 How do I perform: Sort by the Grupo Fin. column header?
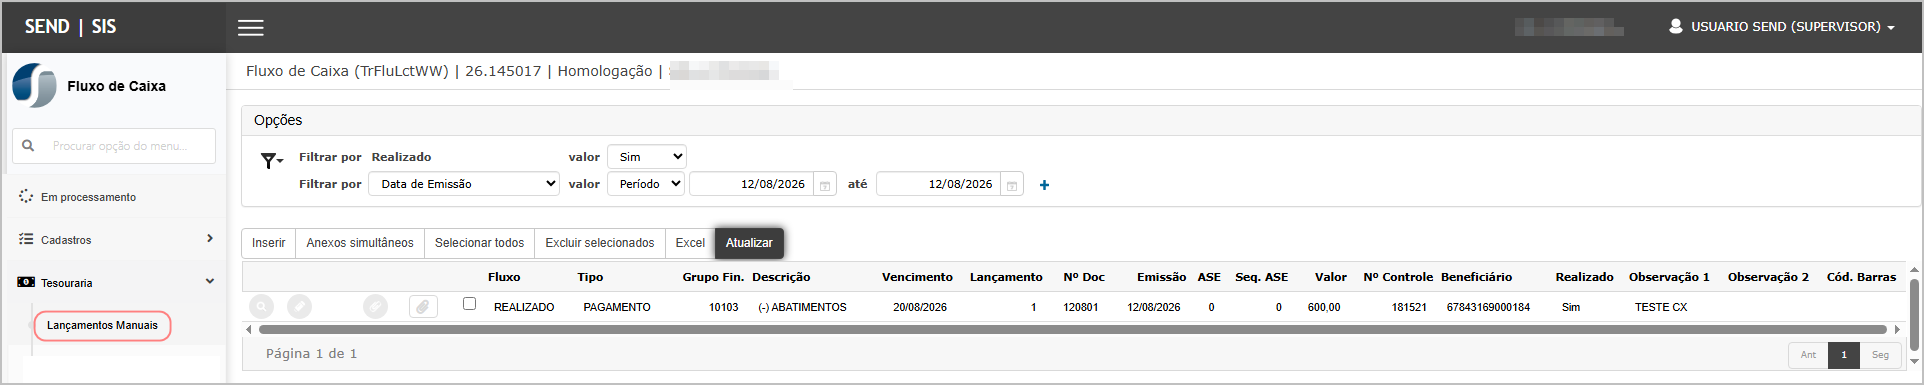point(713,277)
